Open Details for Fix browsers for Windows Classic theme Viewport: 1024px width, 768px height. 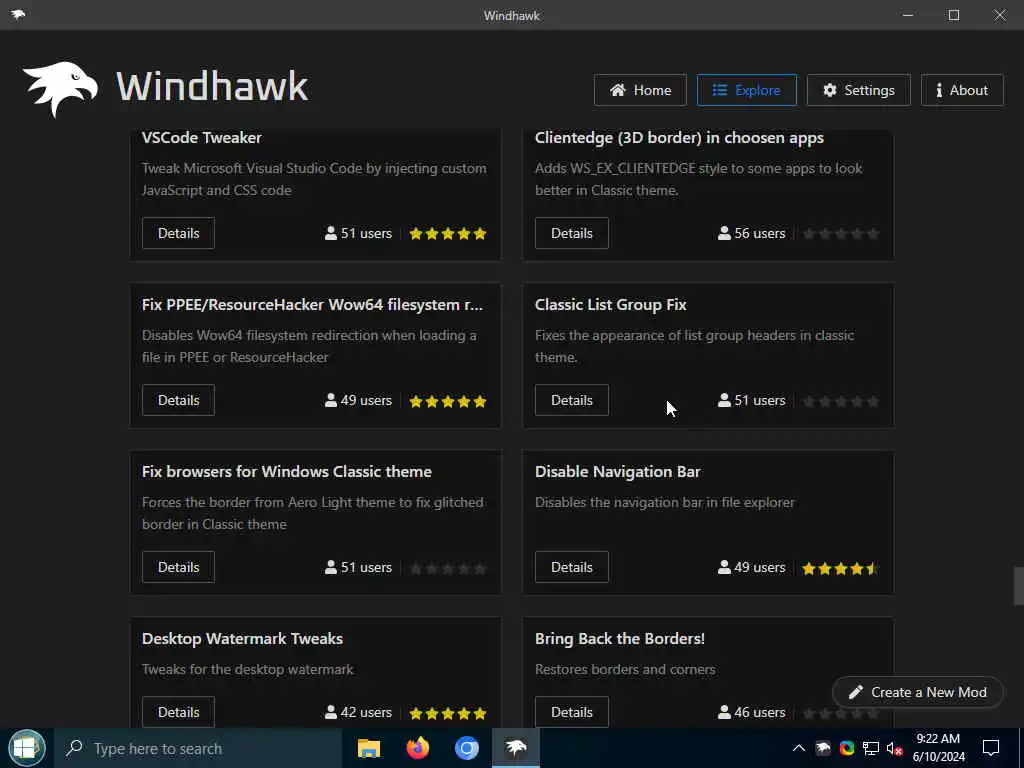point(178,567)
